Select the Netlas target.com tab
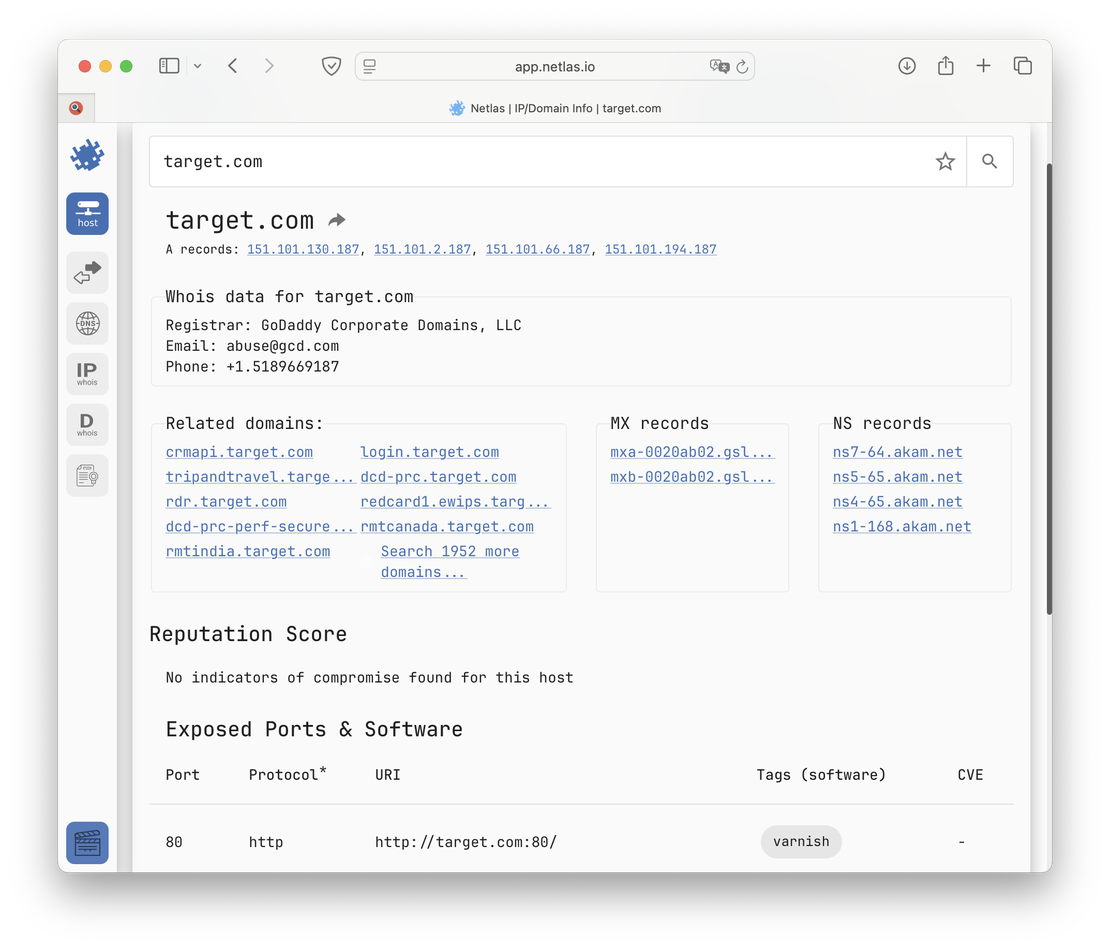This screenshot has width=1110, height=949. coord(555,108)
